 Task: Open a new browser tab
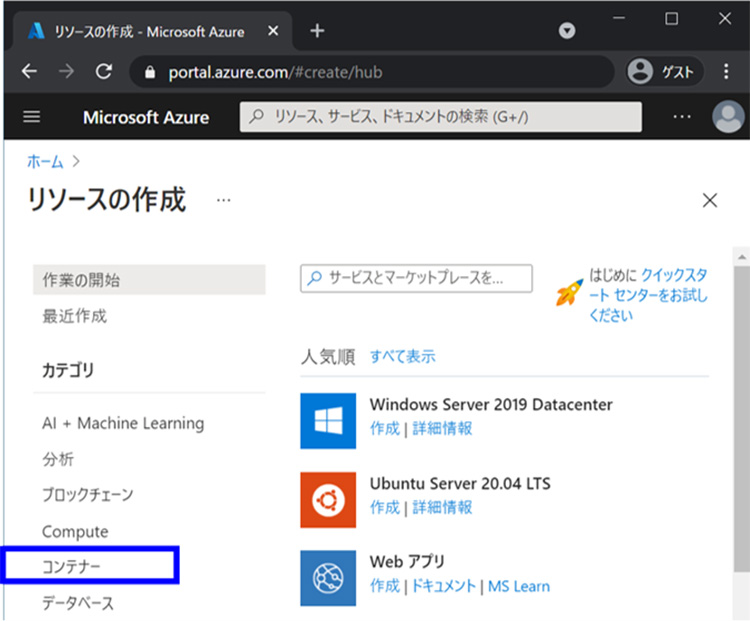coord(317,31)
